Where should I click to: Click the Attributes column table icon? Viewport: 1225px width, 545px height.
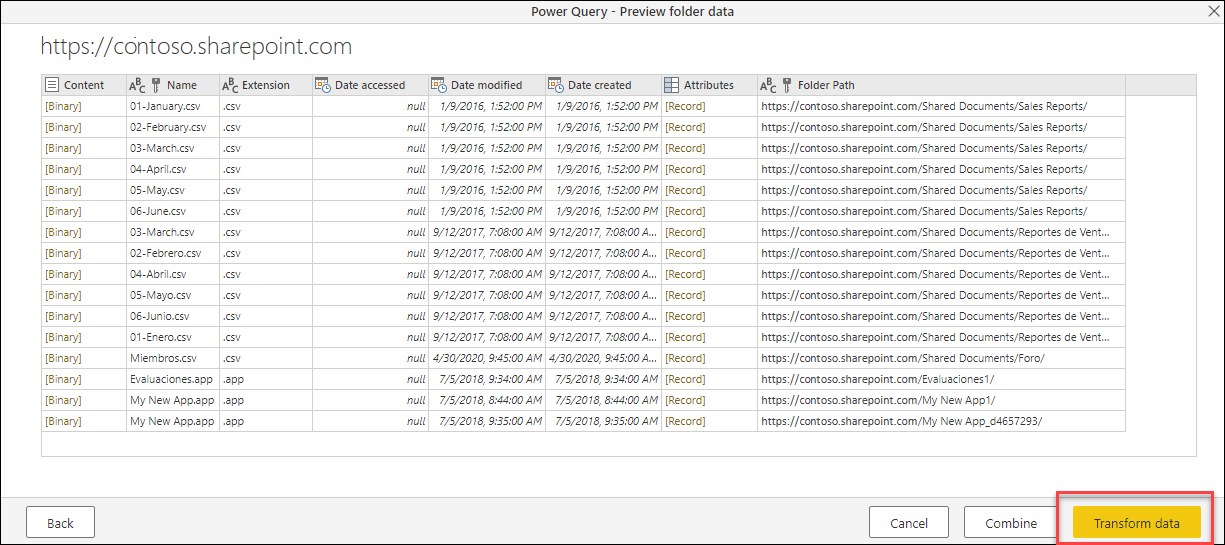click(x=672, y=85)
